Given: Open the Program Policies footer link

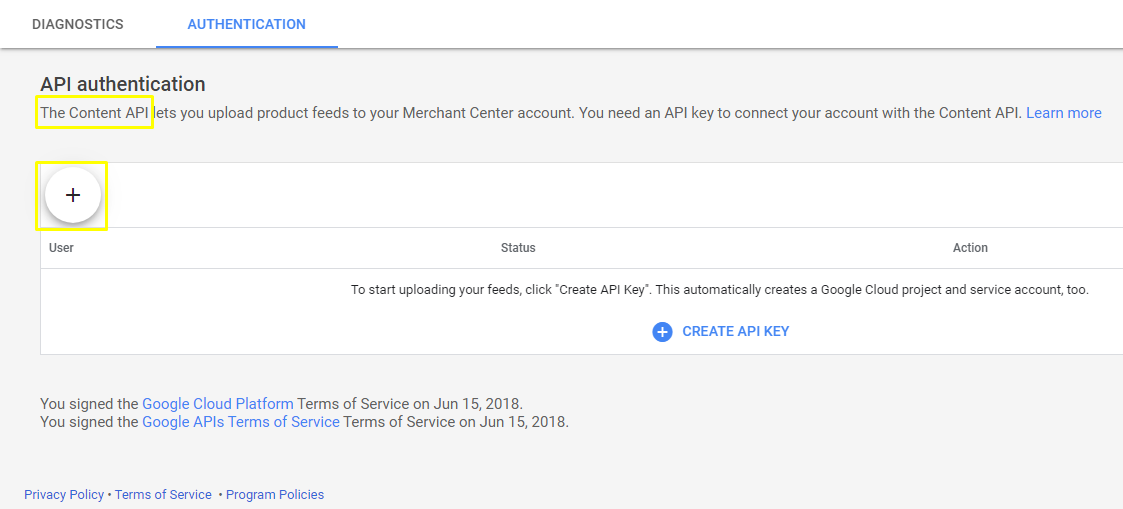Looking at the screenshot, I should [x=275, y=494].
